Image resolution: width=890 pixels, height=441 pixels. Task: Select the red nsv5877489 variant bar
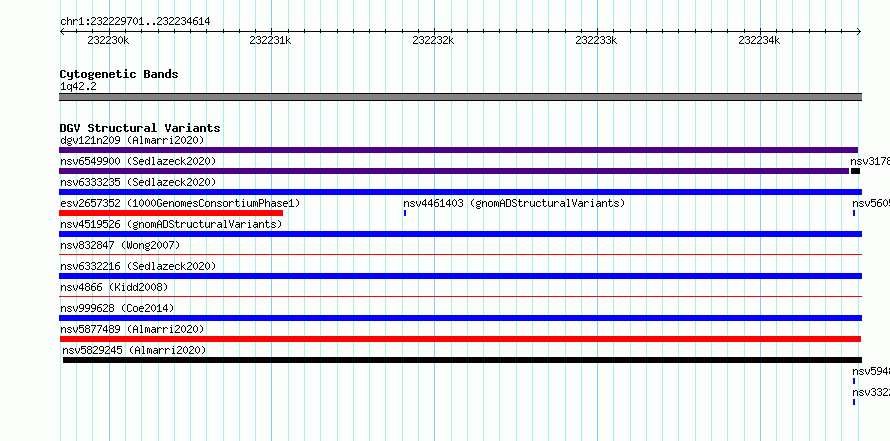point(460,339)
